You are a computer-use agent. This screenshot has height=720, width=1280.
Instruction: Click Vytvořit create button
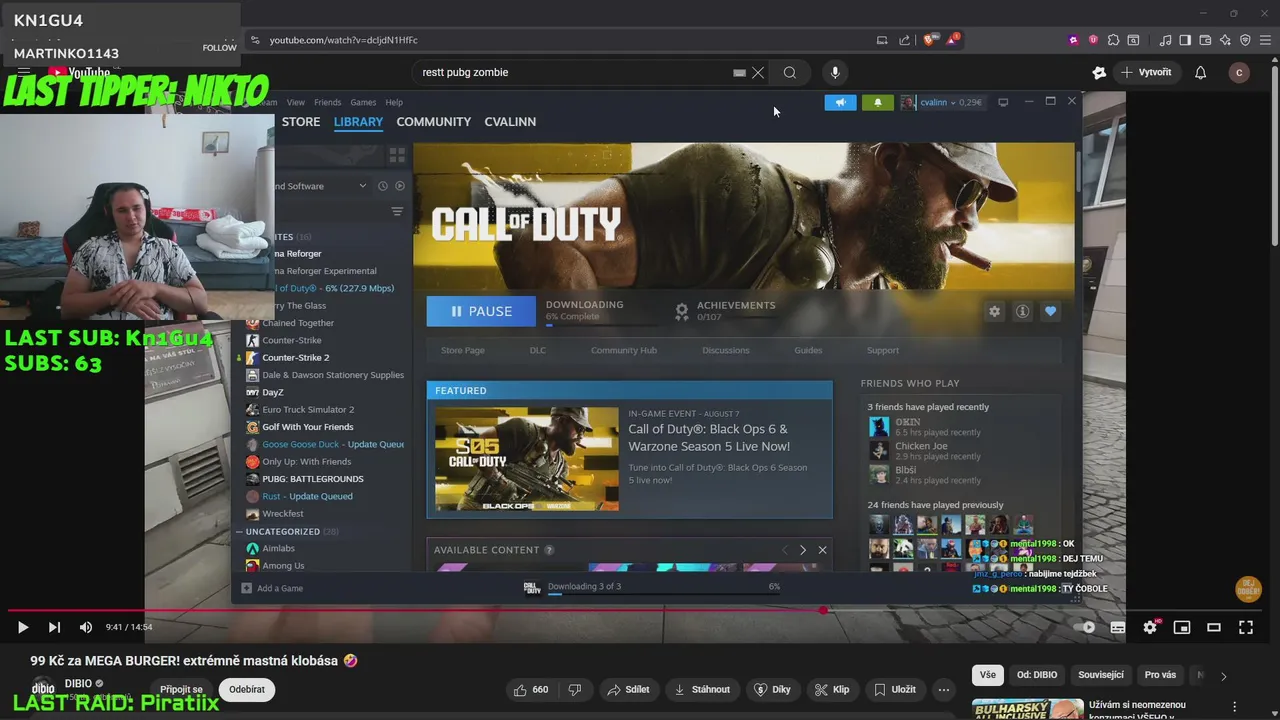point(1146,72)
